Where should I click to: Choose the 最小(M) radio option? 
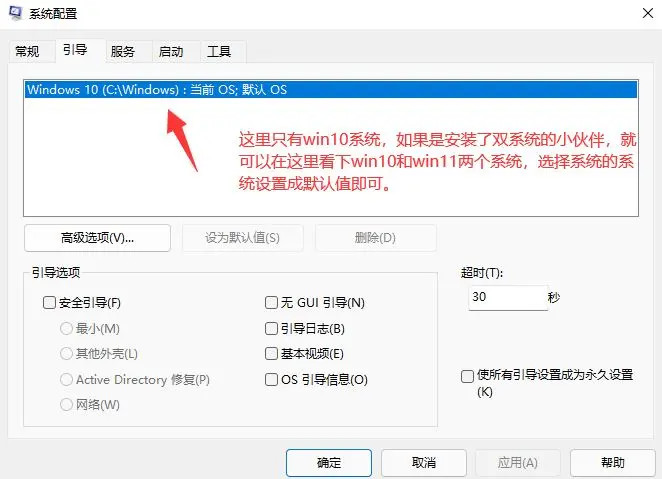pyautogui.click(x=66, y=328)
